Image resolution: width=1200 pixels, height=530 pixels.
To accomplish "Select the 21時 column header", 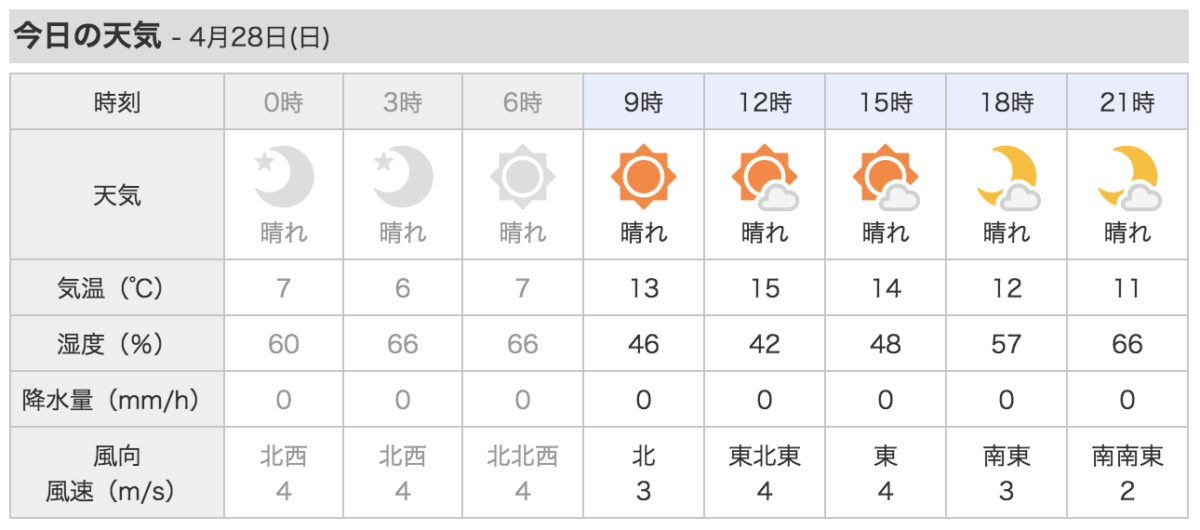I will 1128,102.
